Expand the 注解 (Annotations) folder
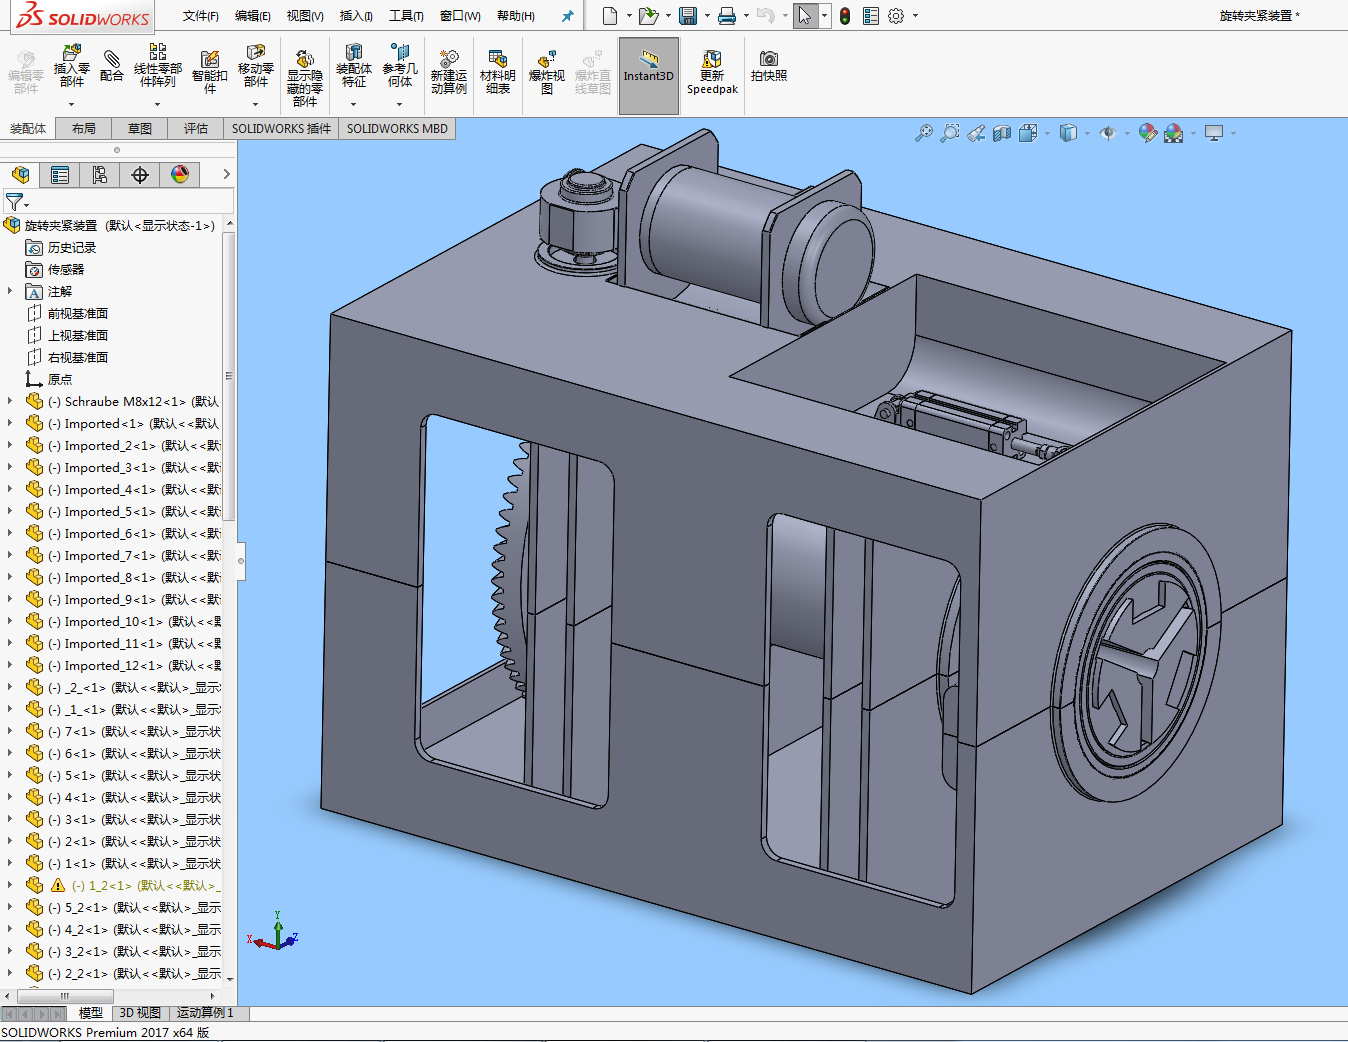Viewport: 1348px width, 1042px height. point(10,291)
